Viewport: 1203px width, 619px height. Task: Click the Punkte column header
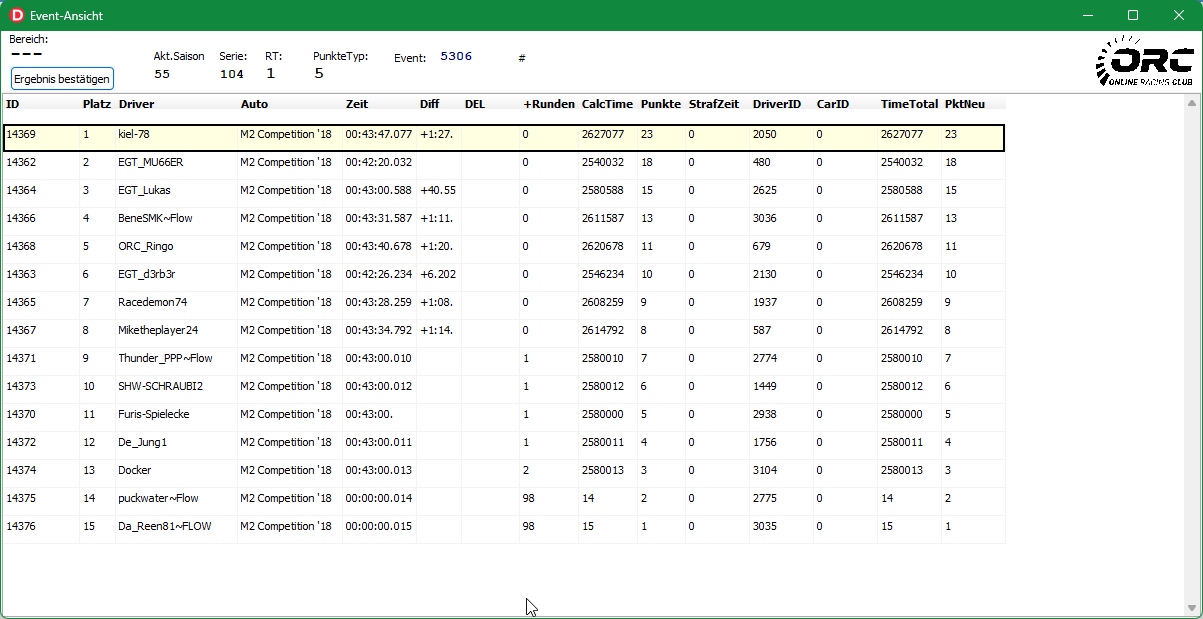pos(660,104)
